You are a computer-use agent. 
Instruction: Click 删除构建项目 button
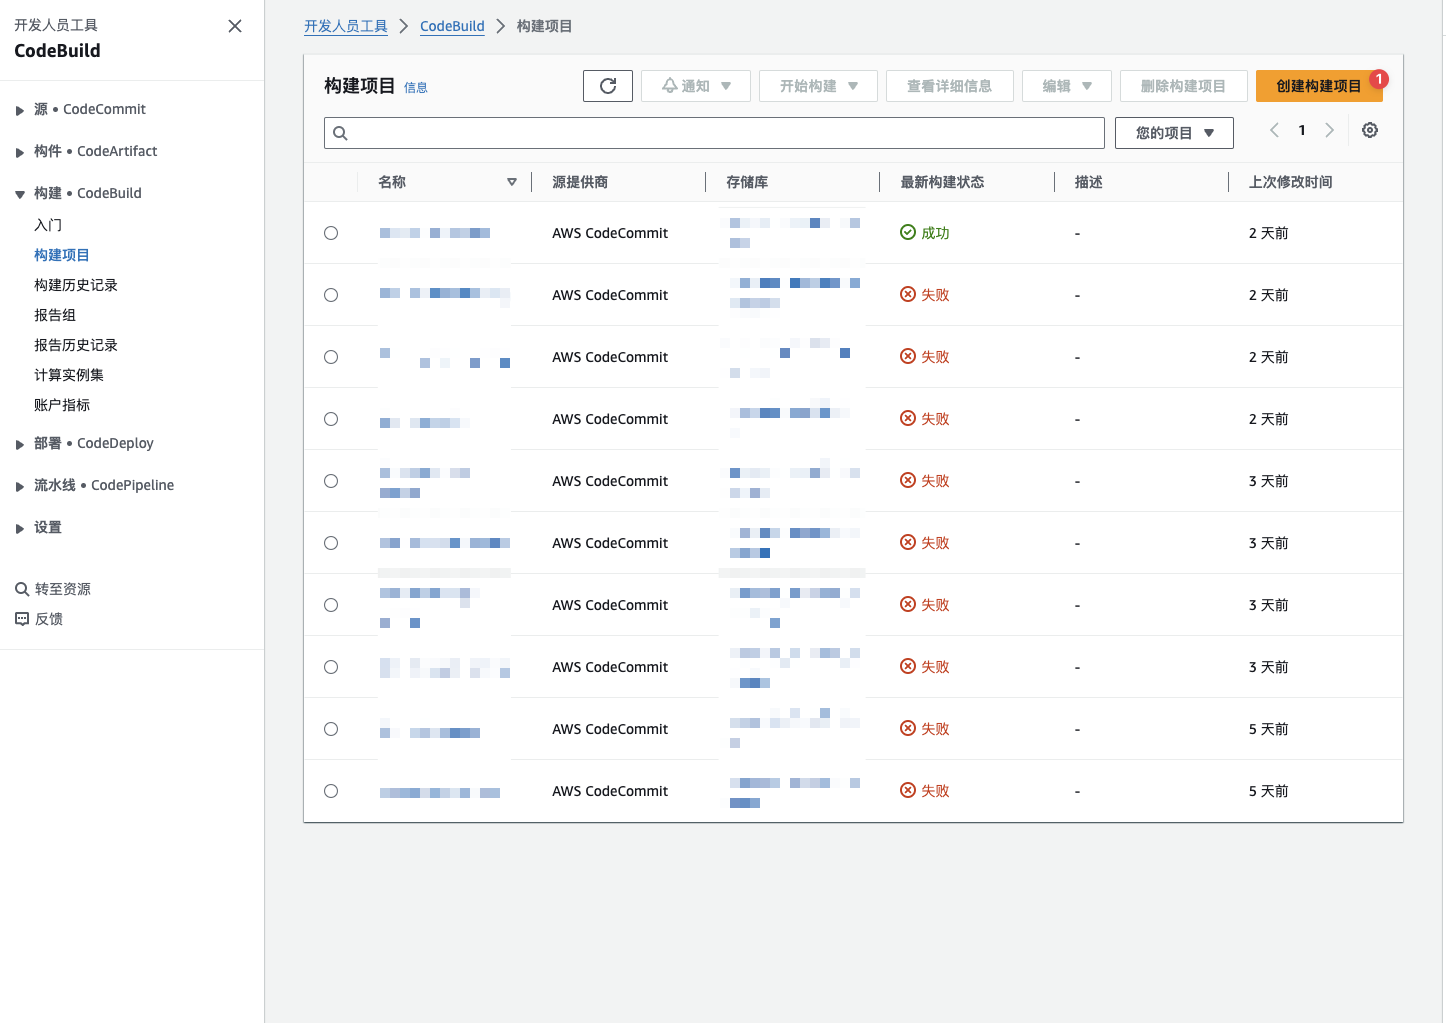[1184, 86]
